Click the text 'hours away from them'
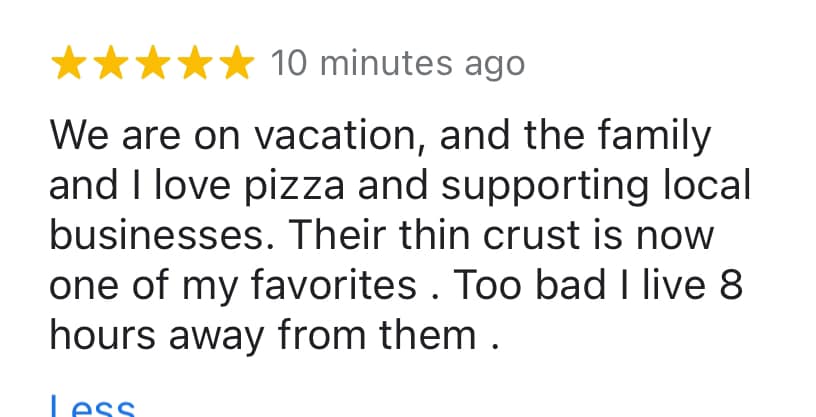The image size is (816, 417). tap(263, 335)
